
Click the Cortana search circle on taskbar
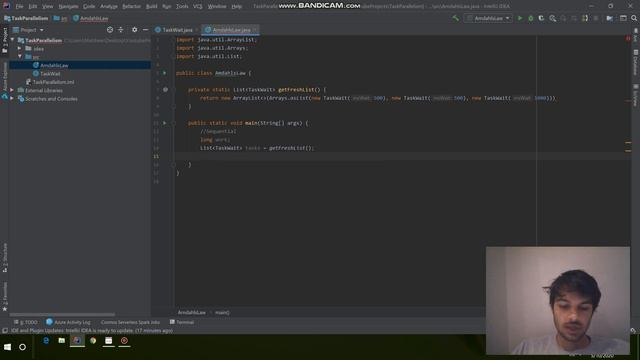[x=22, y=347]
